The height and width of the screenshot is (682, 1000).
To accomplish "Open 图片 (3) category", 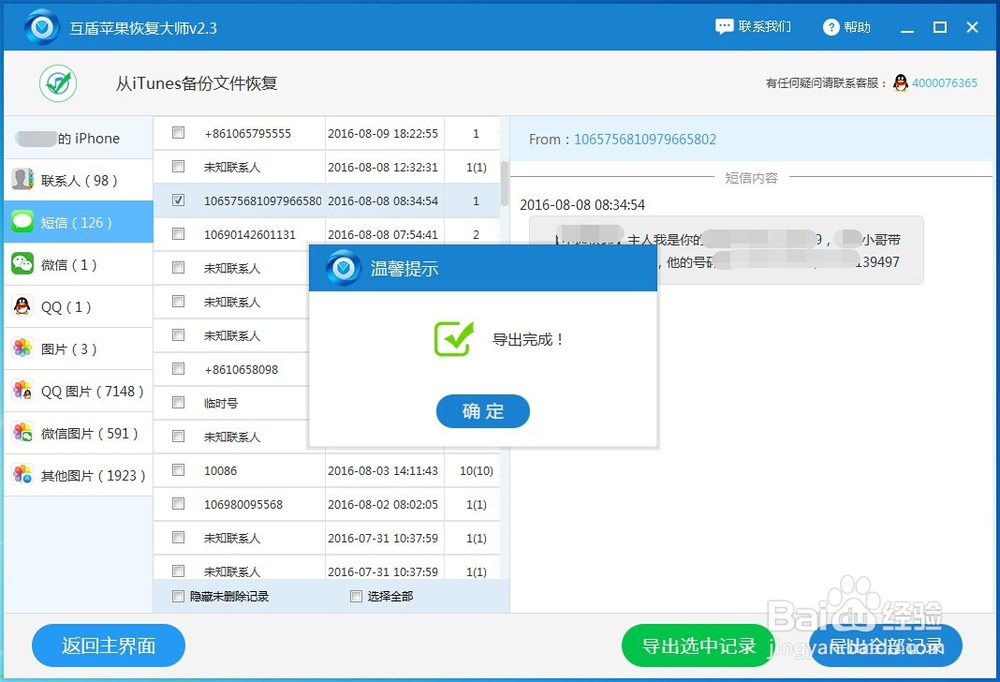I will coord(78,348).
